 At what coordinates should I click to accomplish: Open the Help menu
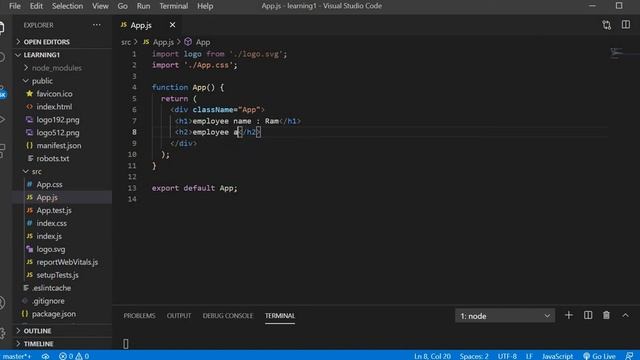coord(205,6)
